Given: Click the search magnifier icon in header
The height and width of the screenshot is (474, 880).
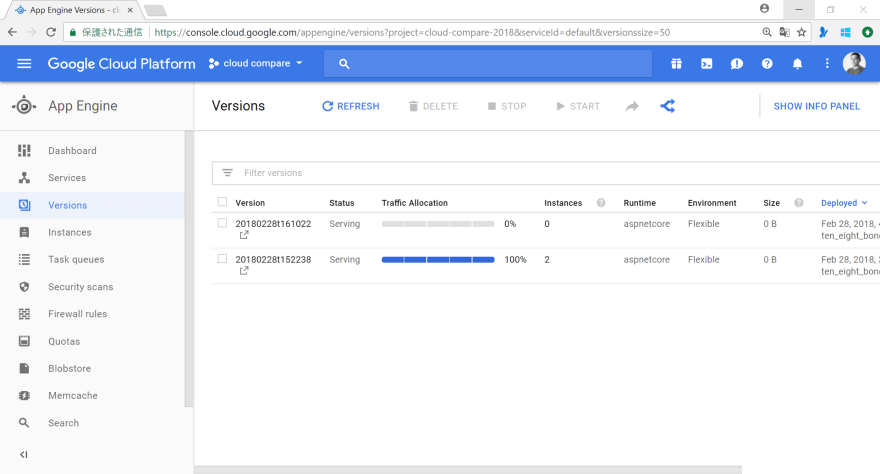Looking at the screenshot, I should tap(344, 64).
